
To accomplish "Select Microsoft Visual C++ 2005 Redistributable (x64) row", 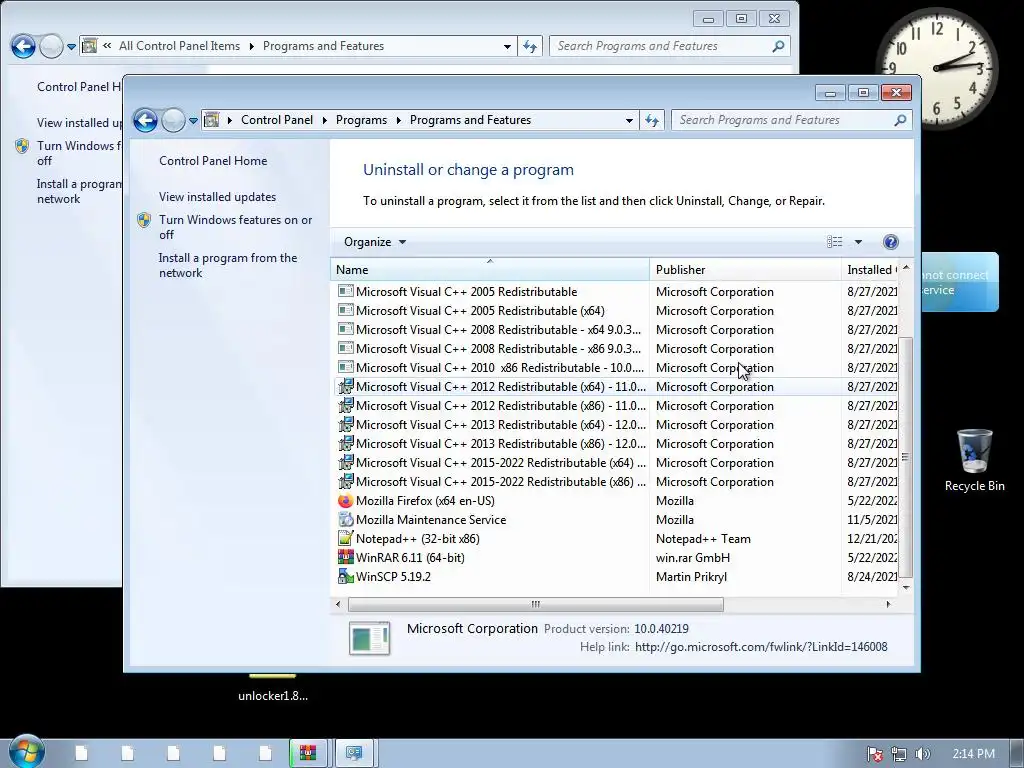I will 615,311.
